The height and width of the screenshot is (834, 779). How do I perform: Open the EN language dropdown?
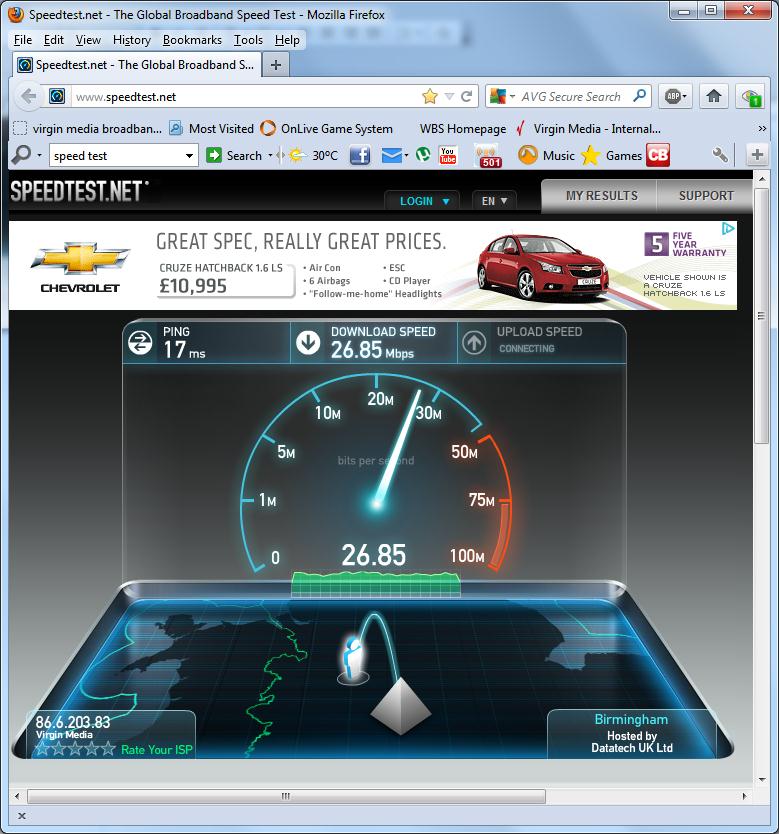point(494,201)
